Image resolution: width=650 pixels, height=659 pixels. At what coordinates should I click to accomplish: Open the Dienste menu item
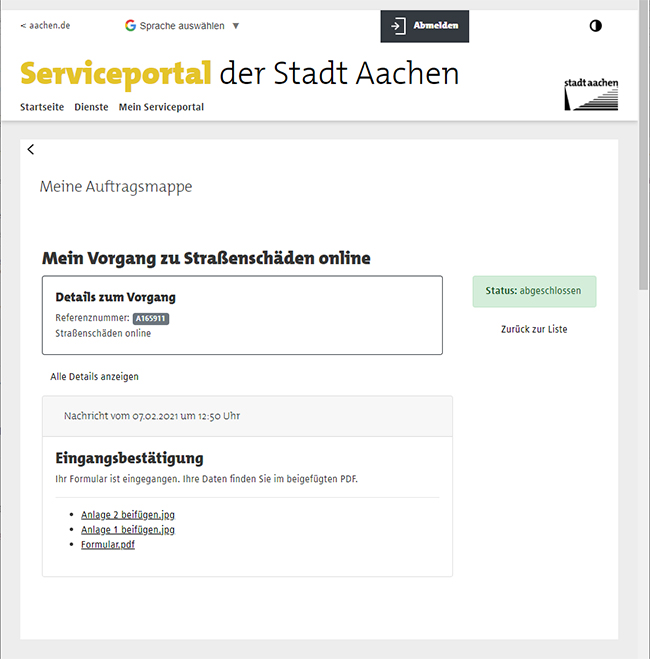(91, 107)
